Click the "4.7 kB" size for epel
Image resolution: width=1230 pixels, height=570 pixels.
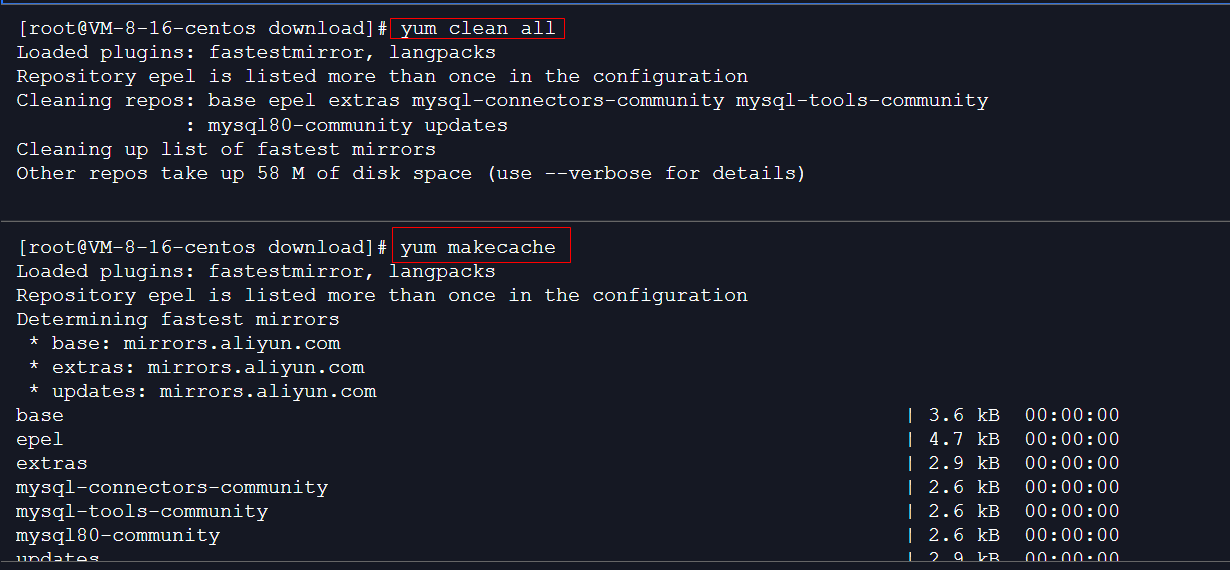coord(964,440)
